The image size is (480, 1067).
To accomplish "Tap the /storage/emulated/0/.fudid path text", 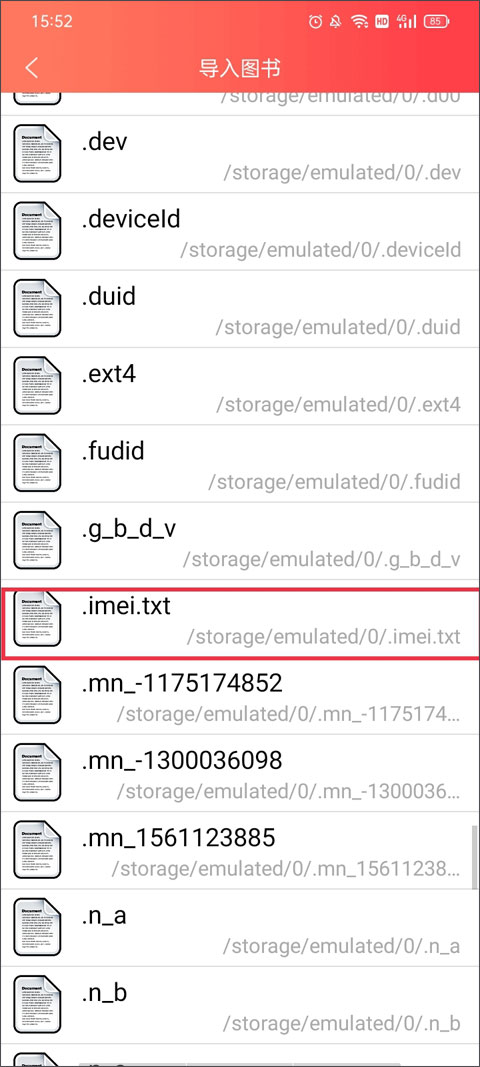I will [334, 482].
